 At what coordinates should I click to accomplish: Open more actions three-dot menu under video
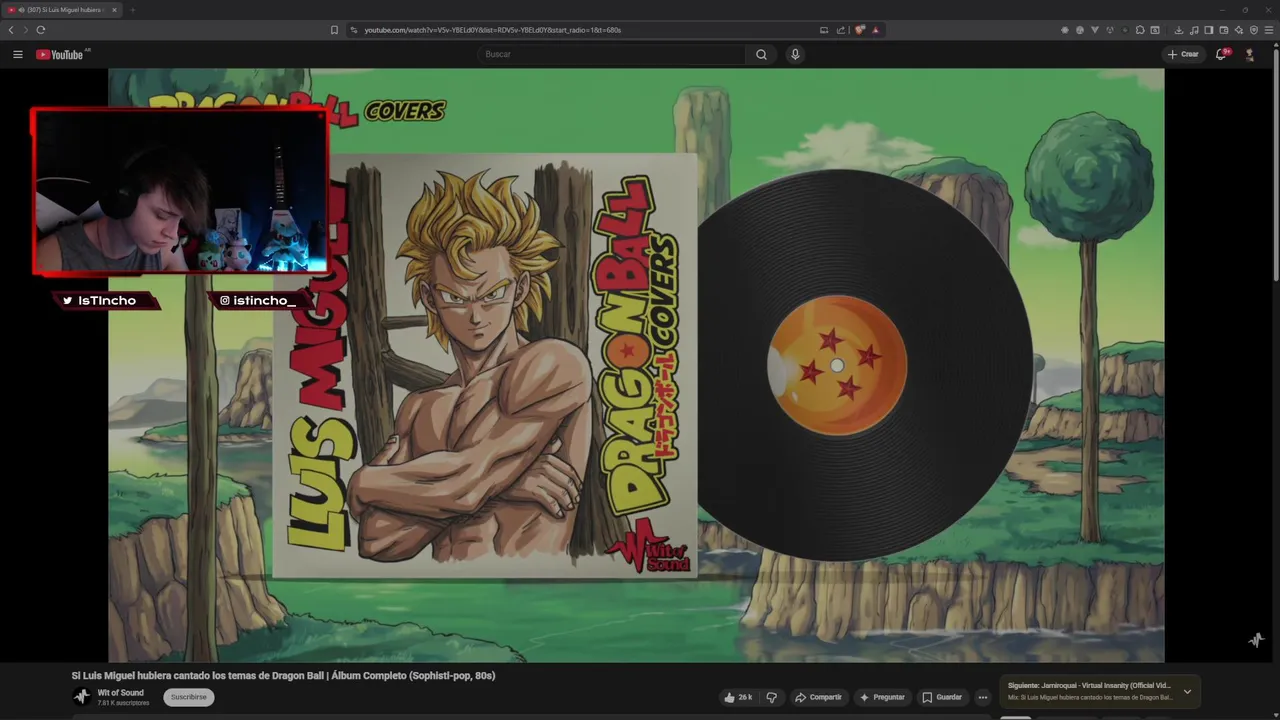983,697
